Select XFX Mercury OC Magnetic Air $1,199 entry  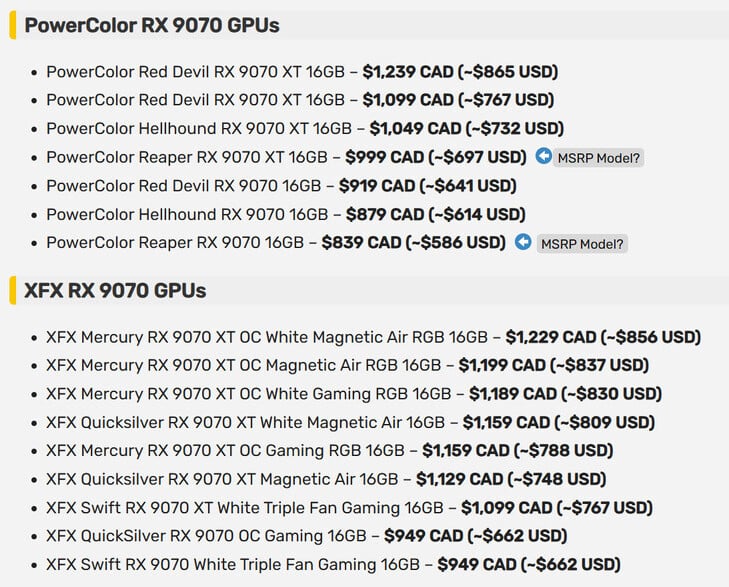click(x=347, y=365)
